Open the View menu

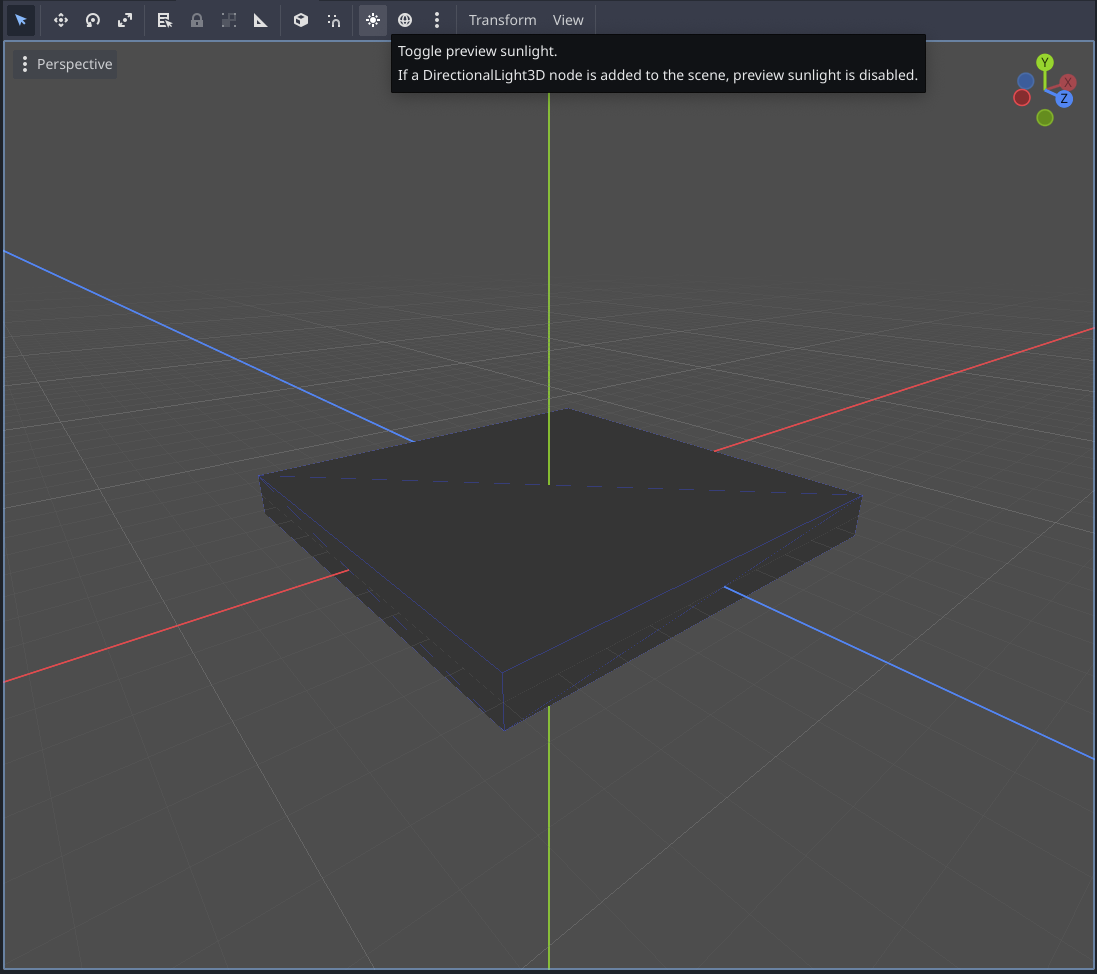568,20
